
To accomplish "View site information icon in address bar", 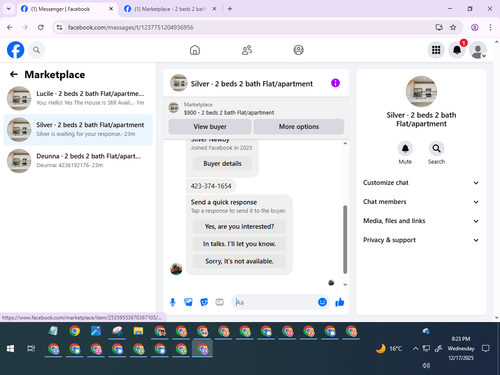I will pos(59,27).
